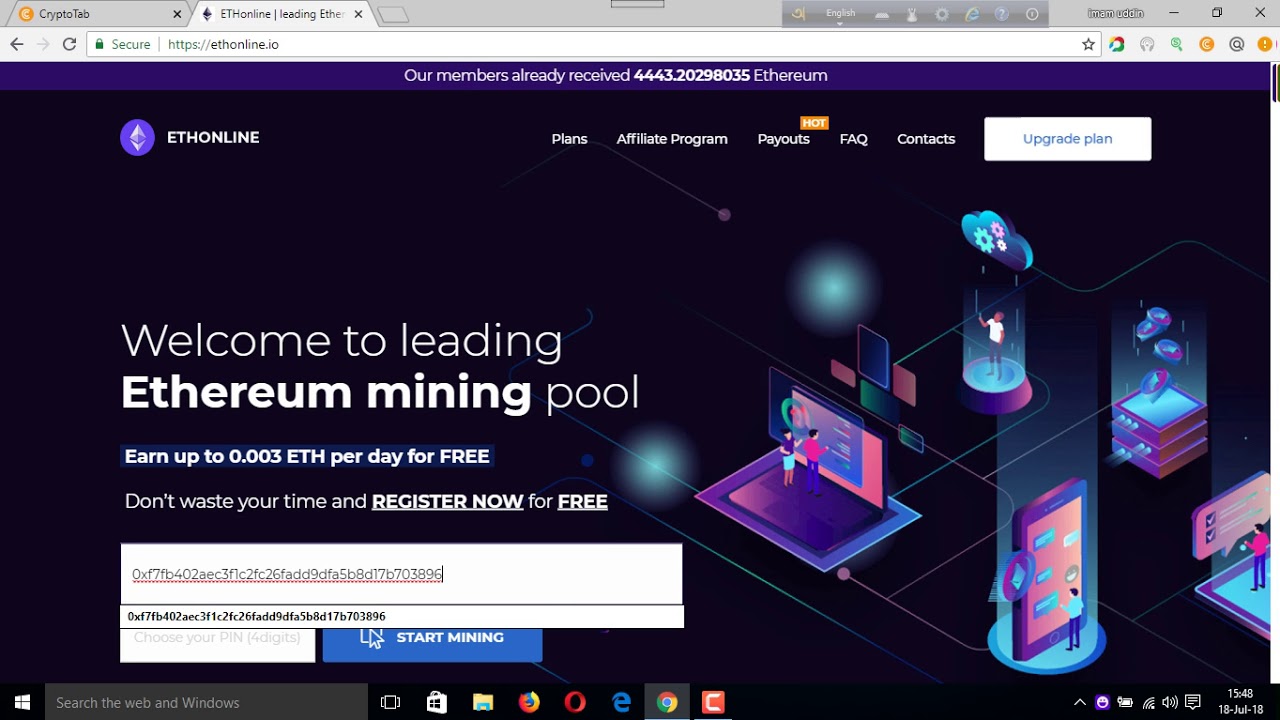The height and width of the screenshot is (720, 1280).
Task: Click the START MINING button
Action: (x=432, y=640)
